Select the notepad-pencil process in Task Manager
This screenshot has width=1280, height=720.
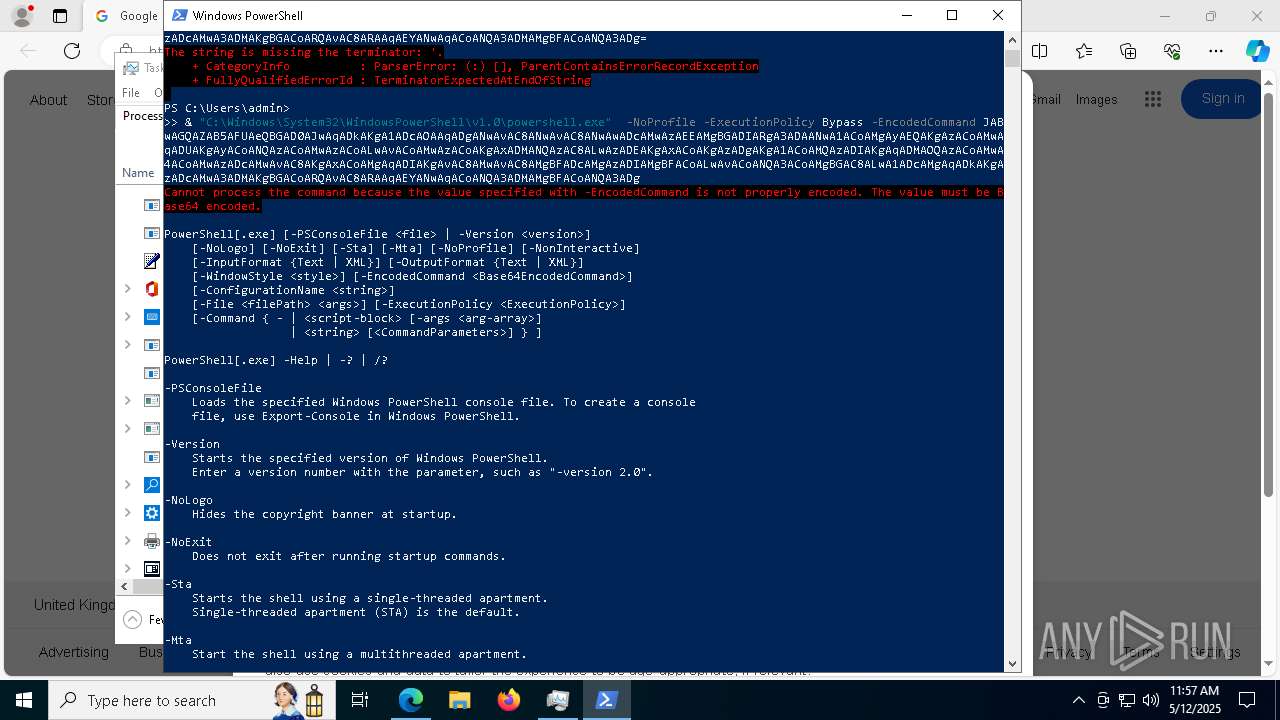[152, 261]
